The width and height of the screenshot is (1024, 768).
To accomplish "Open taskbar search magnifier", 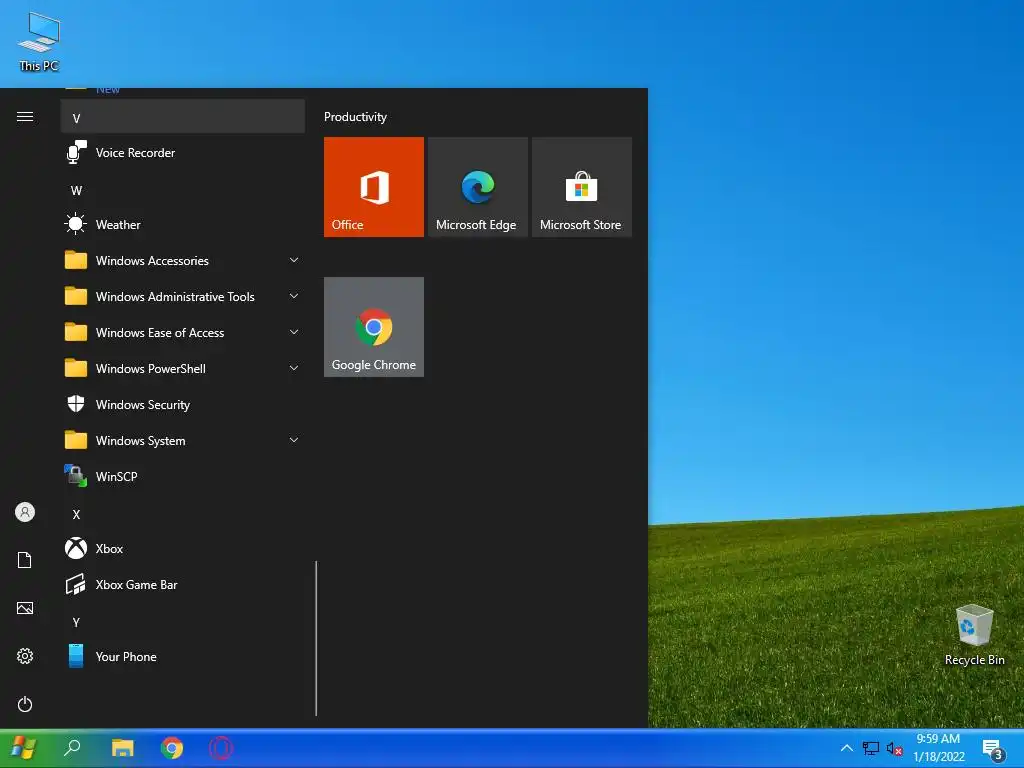I will point(72,748).
